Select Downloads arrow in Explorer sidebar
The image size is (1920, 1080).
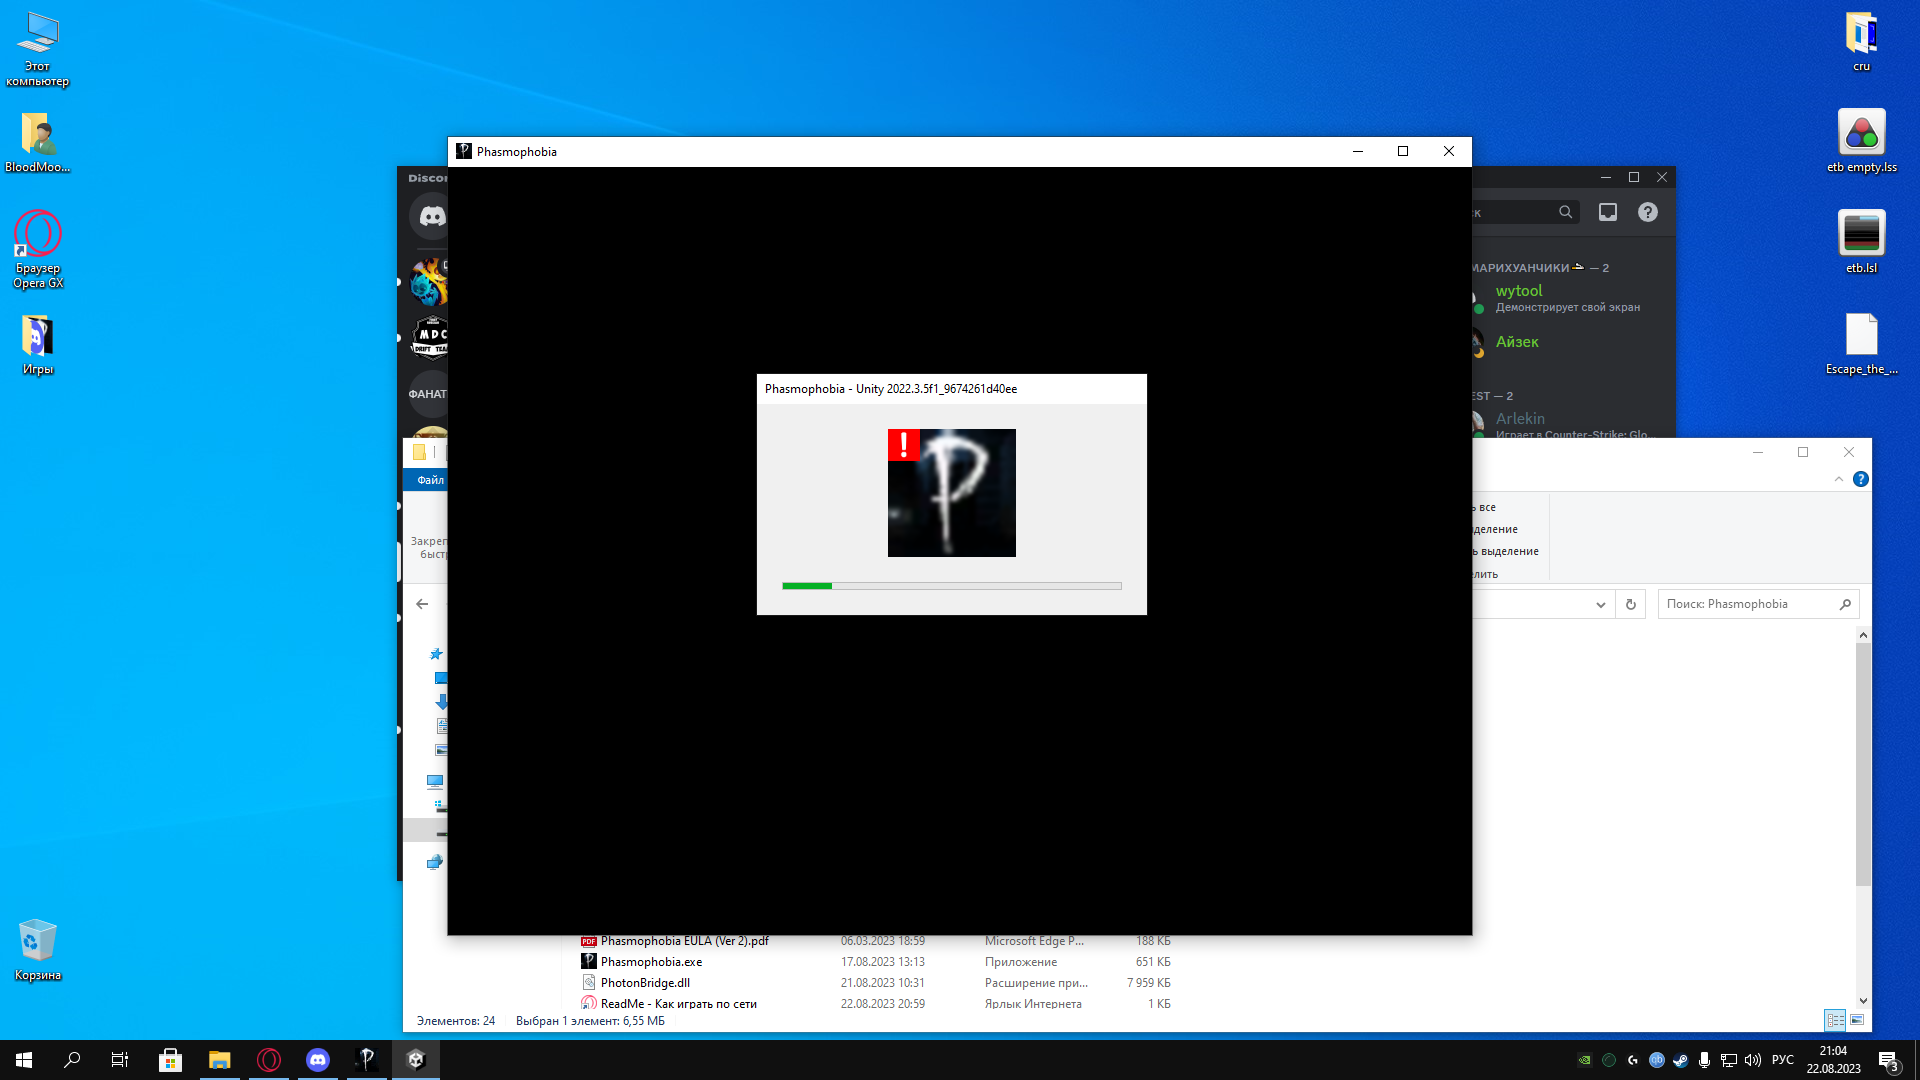[441, 702]
